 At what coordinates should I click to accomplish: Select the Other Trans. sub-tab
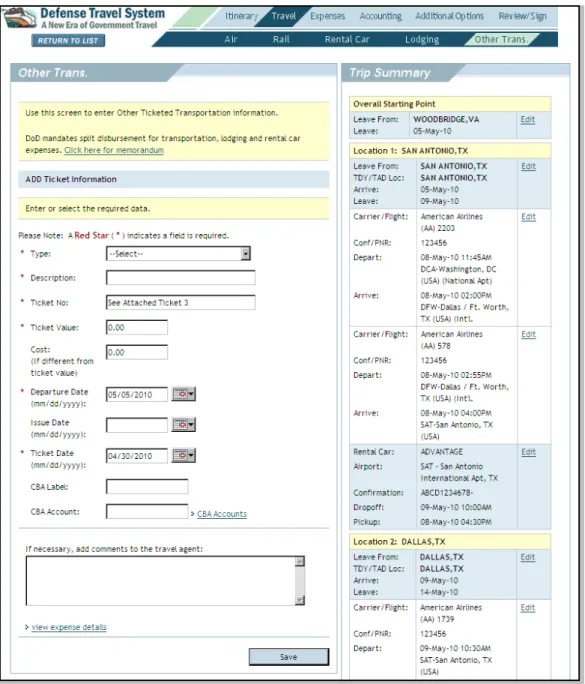coord(501,40)
